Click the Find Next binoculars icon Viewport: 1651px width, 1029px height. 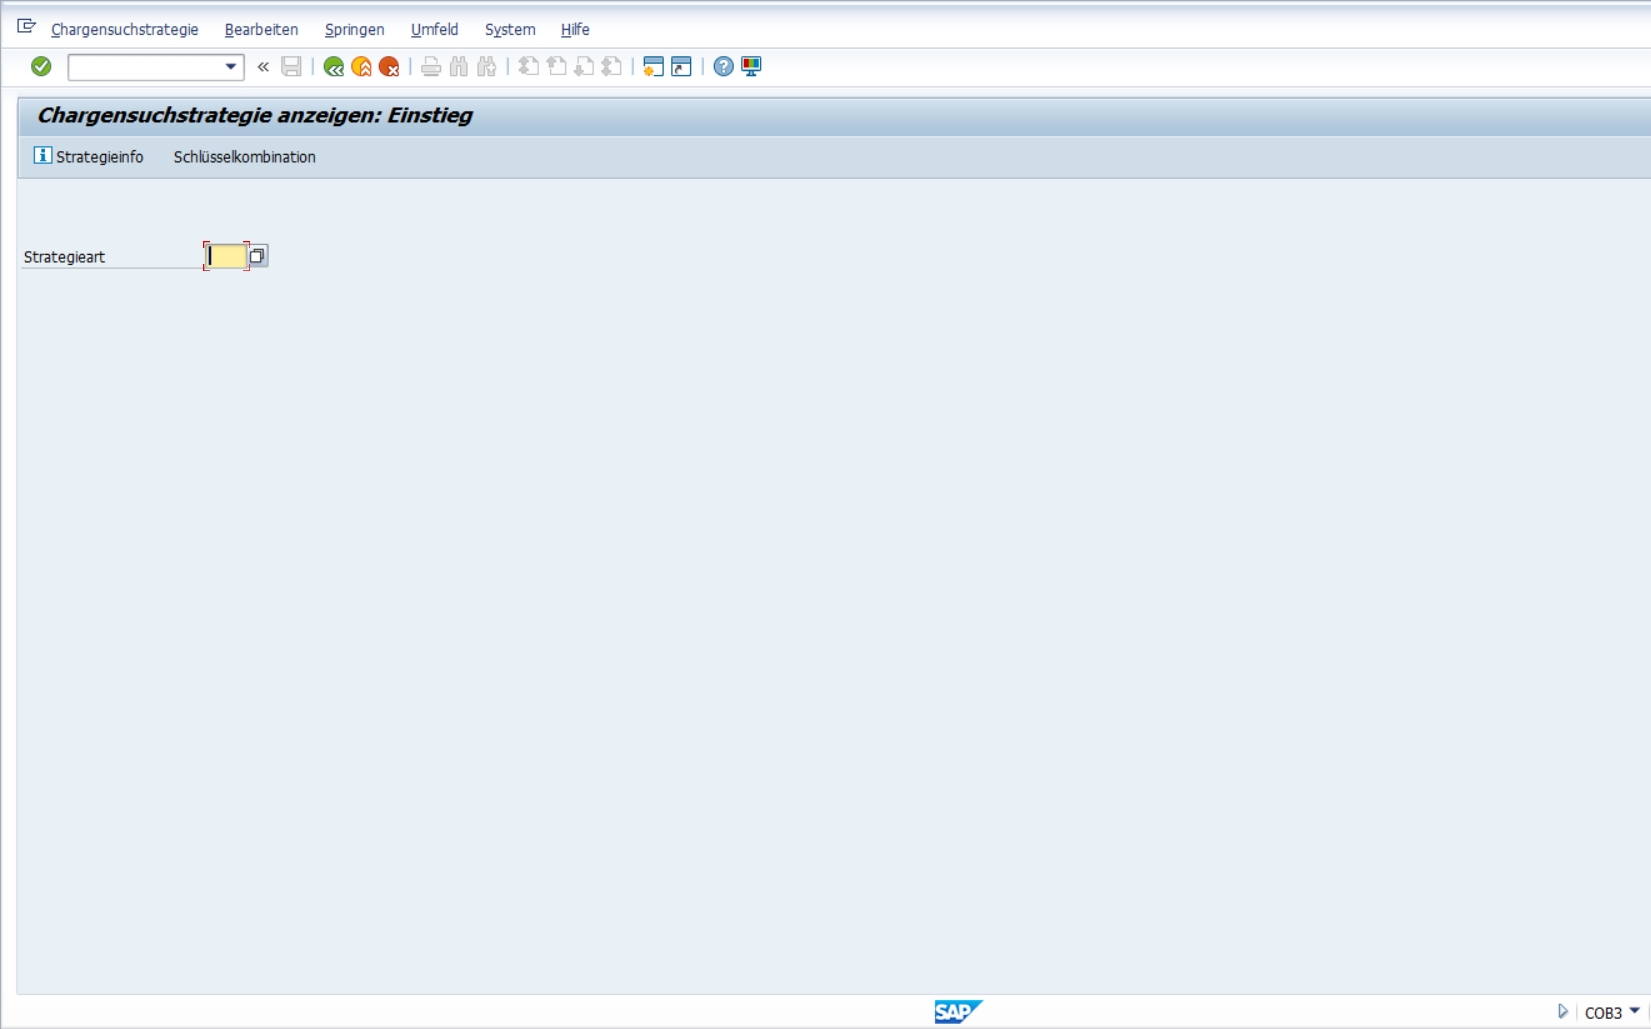(487, 67)
